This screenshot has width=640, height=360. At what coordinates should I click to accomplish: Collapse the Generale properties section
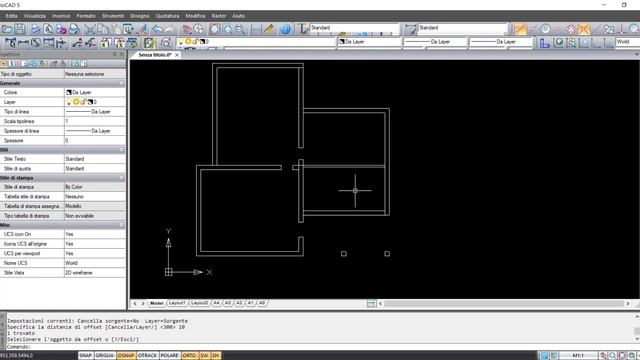pos(122,83)
